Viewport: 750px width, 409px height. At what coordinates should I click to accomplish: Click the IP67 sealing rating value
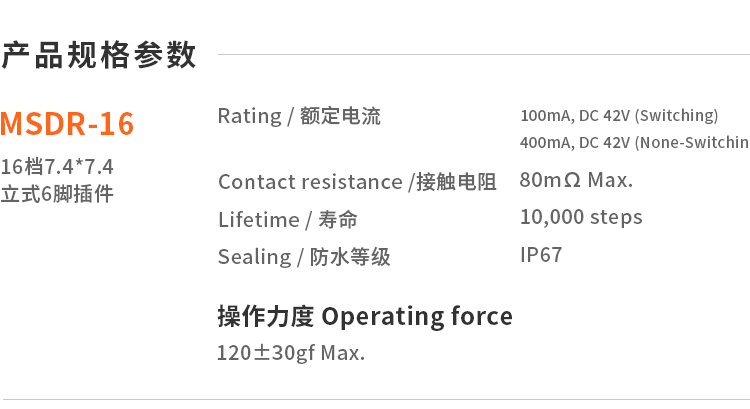pyautogui.click(x=541, y=255)
